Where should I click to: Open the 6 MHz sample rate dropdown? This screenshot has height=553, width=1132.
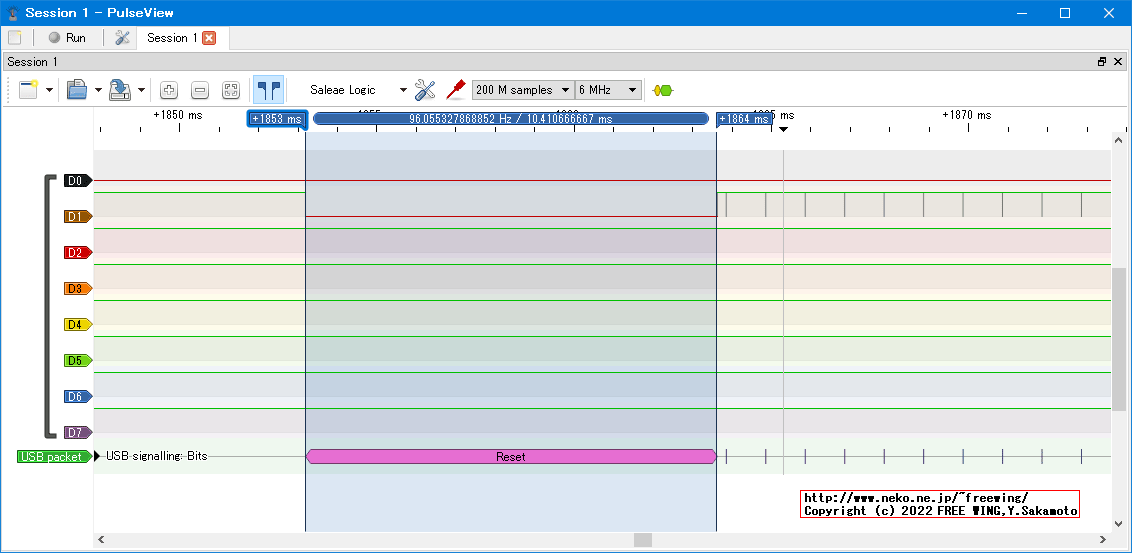coord(608,90)
